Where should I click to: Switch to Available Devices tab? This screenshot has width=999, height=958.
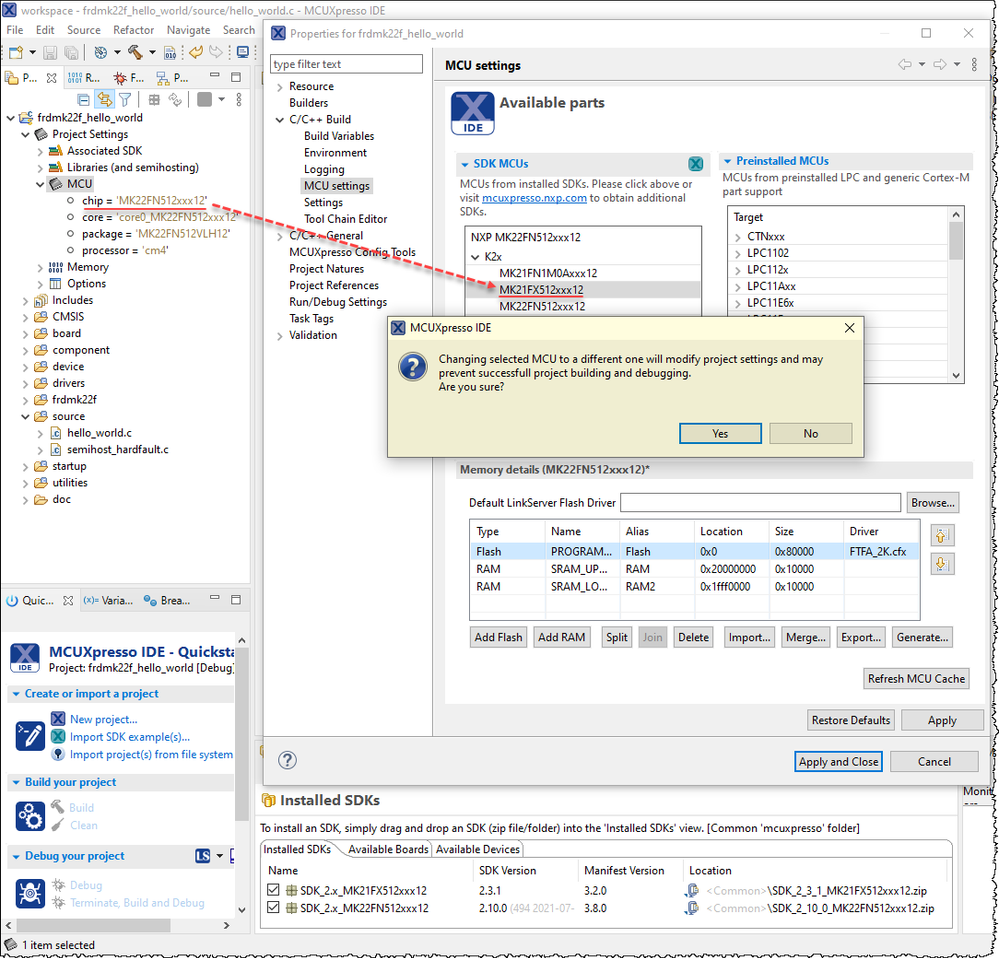pyautogui.click(x=478, y=849)
